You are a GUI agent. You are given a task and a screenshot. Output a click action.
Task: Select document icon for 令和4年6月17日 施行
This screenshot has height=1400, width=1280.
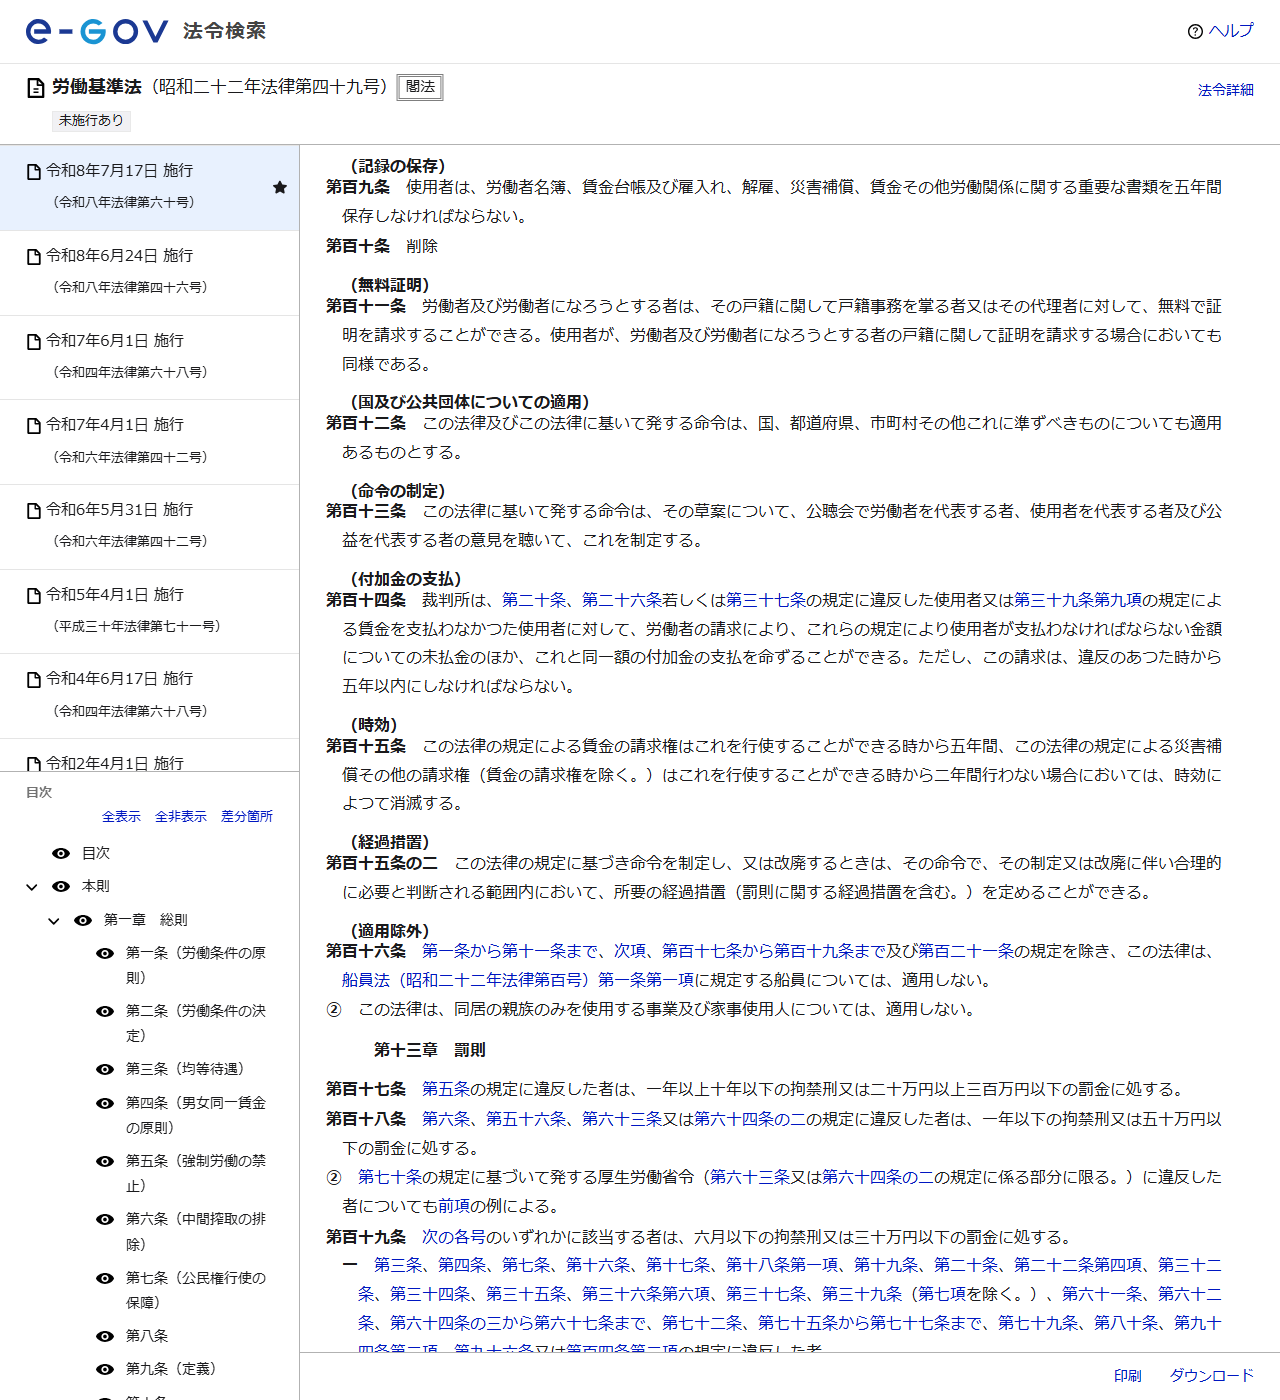click(x=34, y=680)
